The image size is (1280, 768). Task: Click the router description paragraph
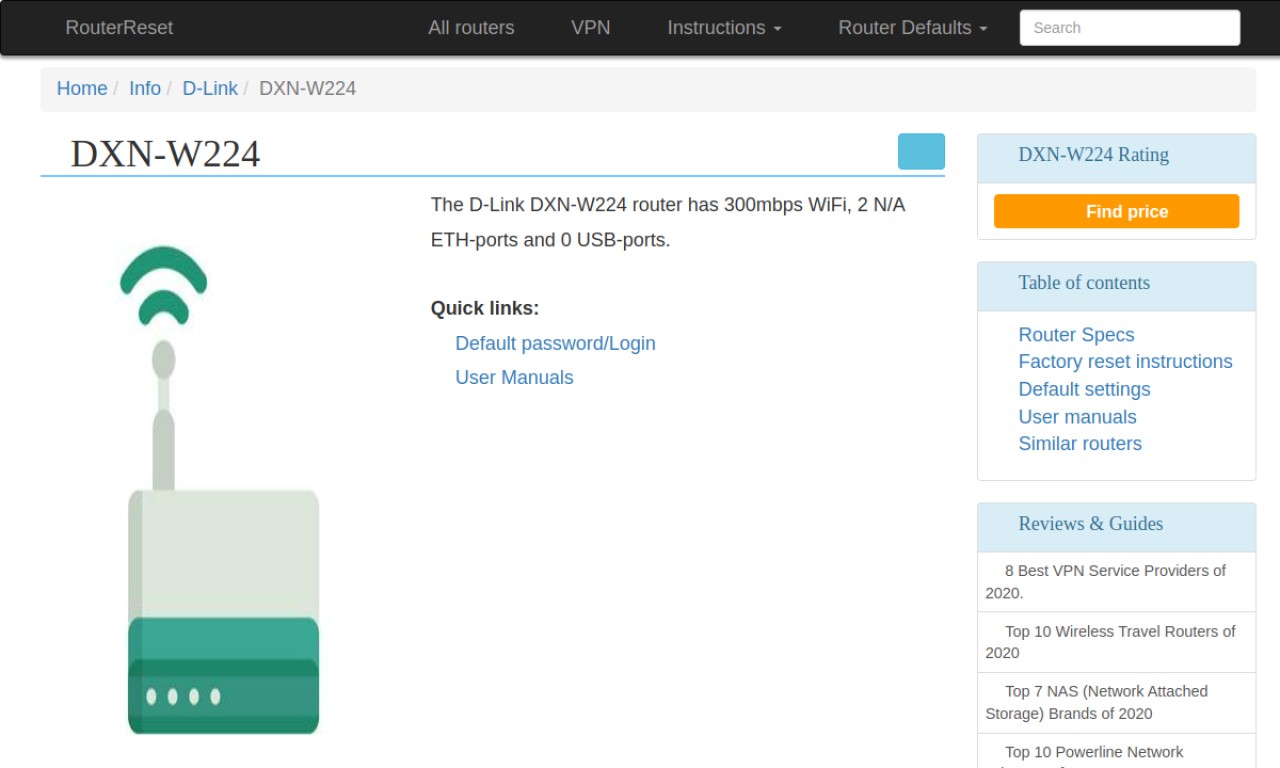click(668, 222)
